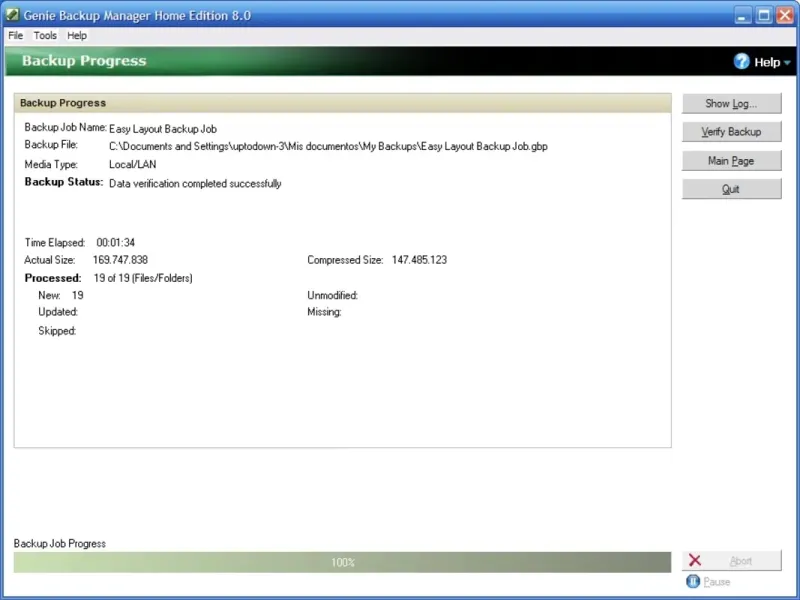Minimize the Genie Backup Manager window
This screenshot has height=600, width=800.
[743, 15]
